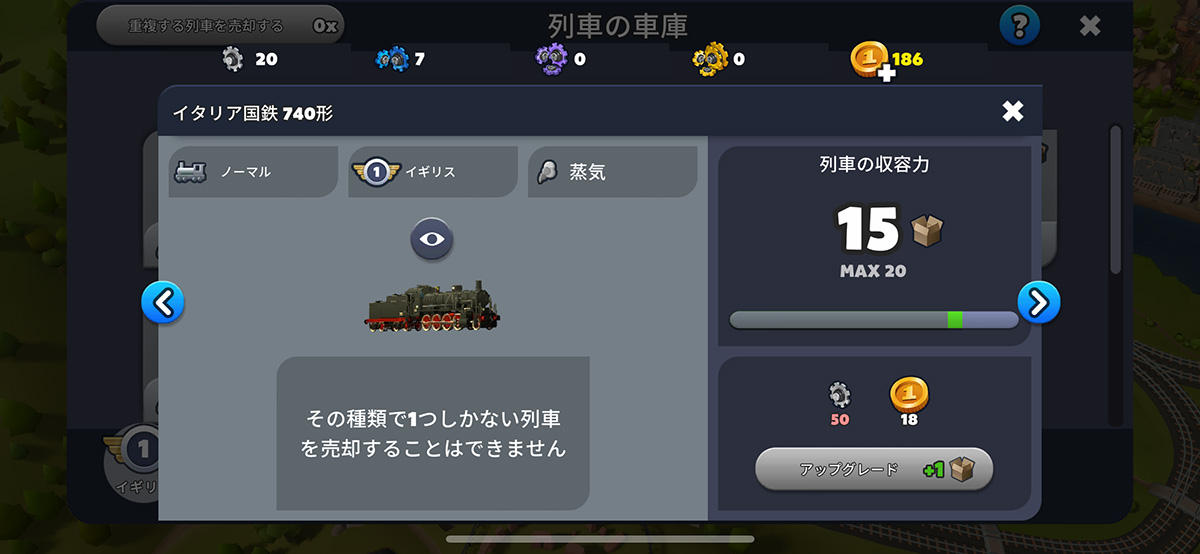The height and width of the screenshot is (554, 1200).
Task: Click the blue gear parts counter showing 7
Action: coord(400,59)
